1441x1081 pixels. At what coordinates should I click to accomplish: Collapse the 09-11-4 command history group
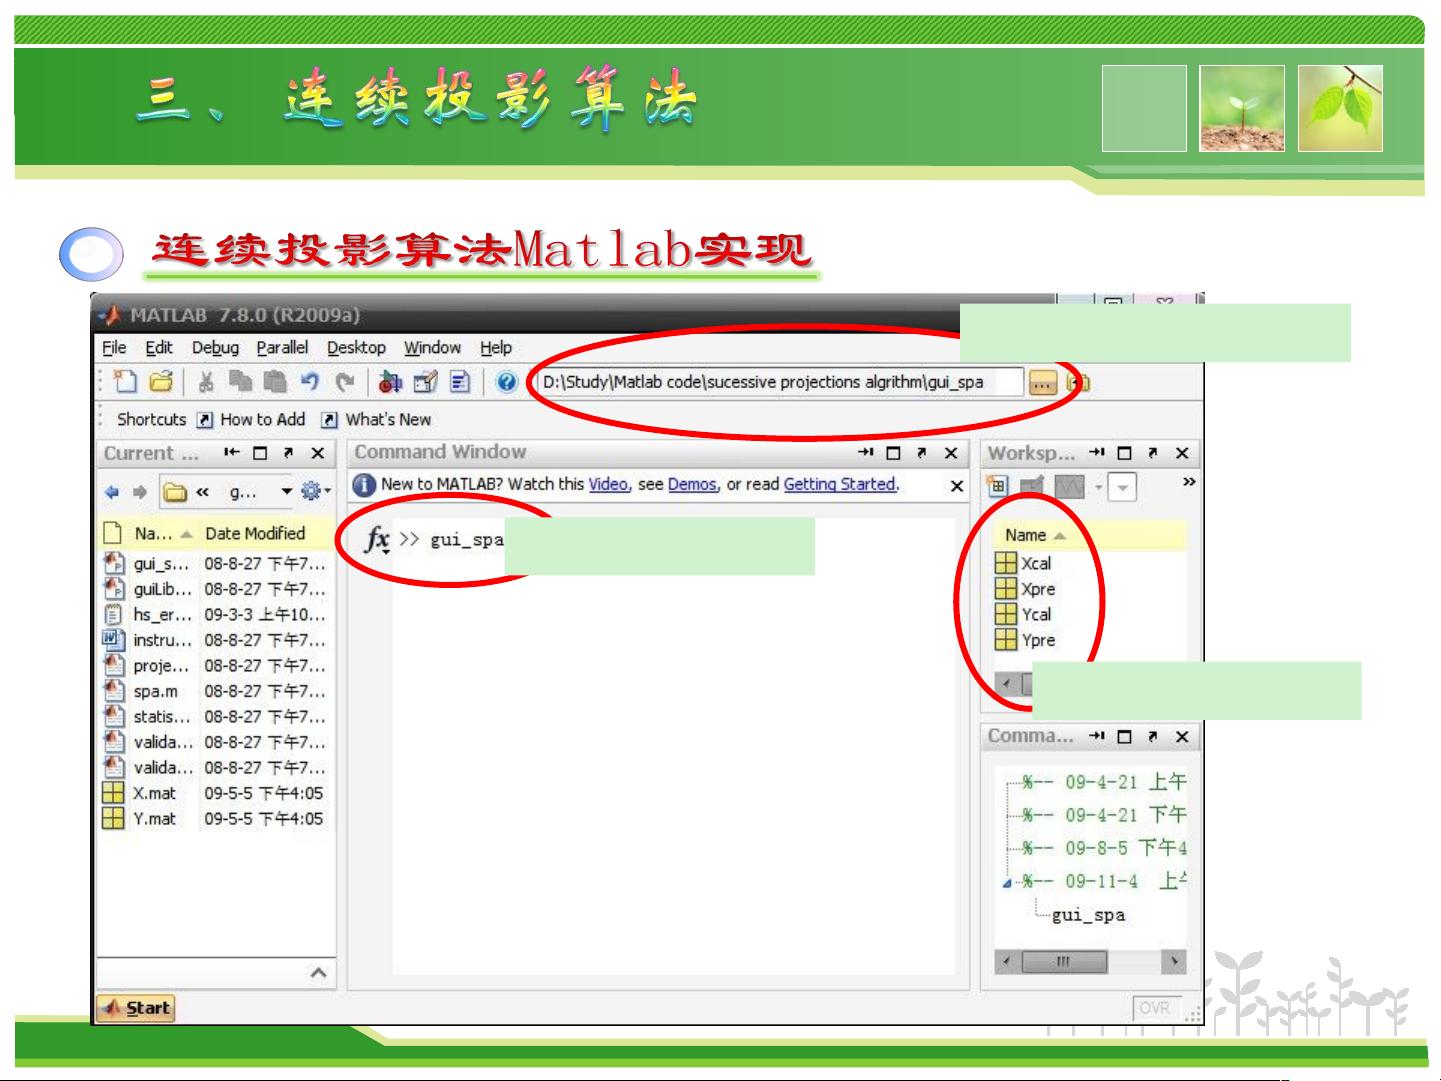[1007, 883]
